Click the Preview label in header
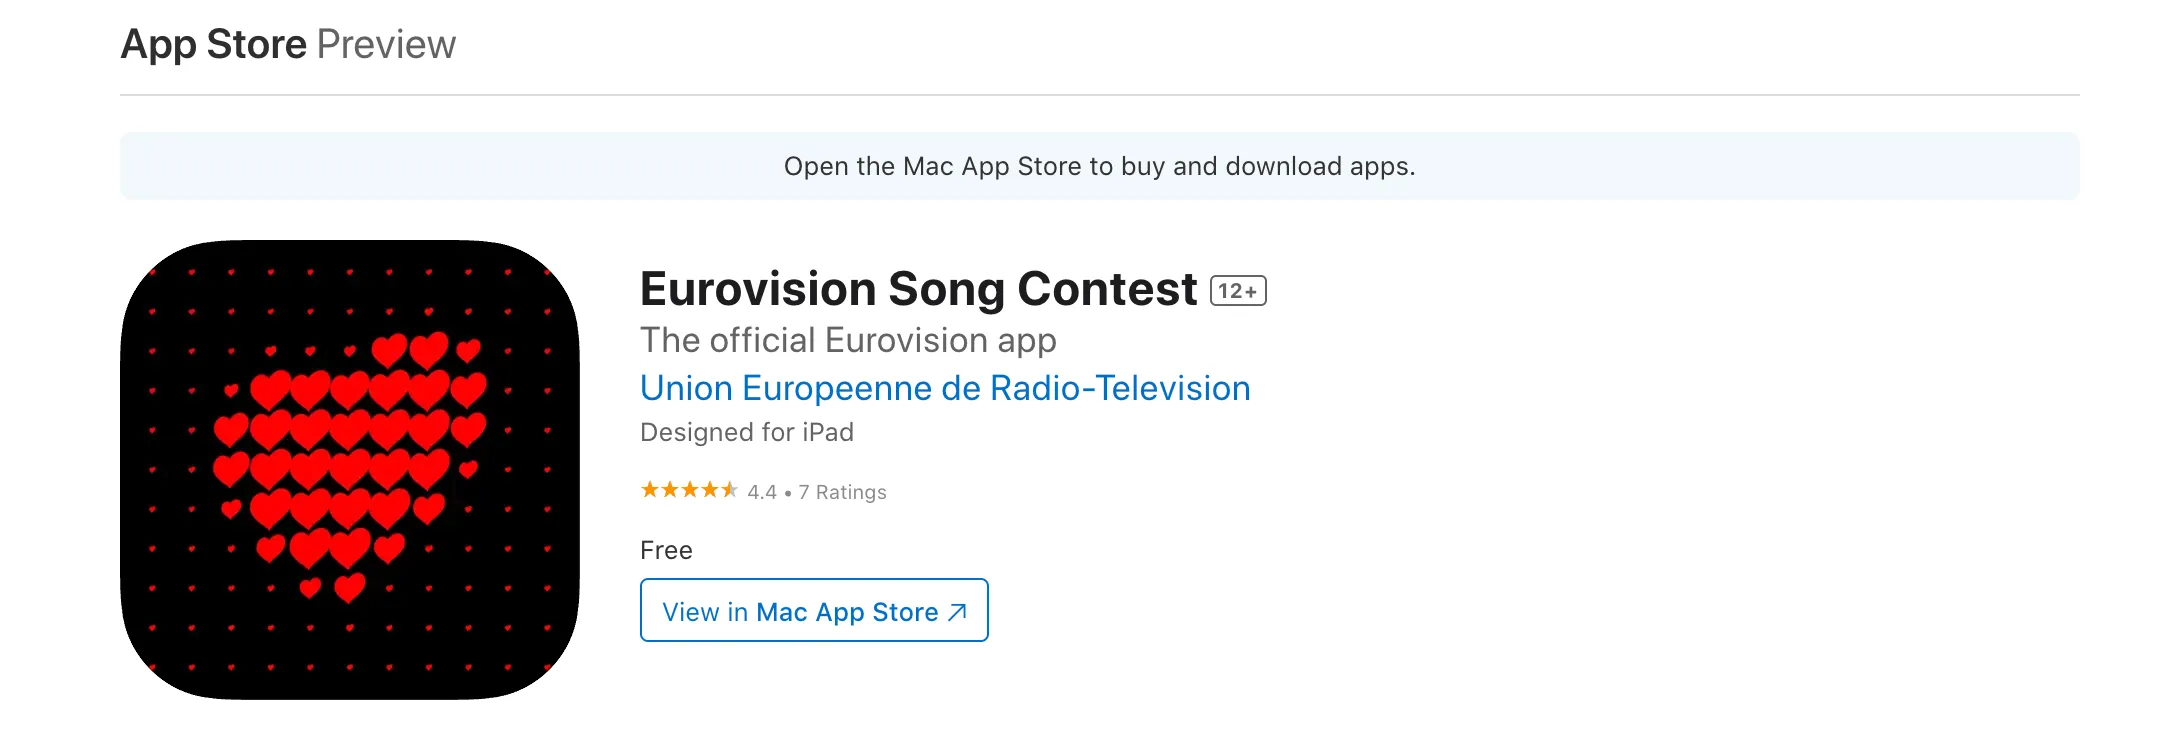The width and height of the screenshot is (2160, 746). [386, 45]
